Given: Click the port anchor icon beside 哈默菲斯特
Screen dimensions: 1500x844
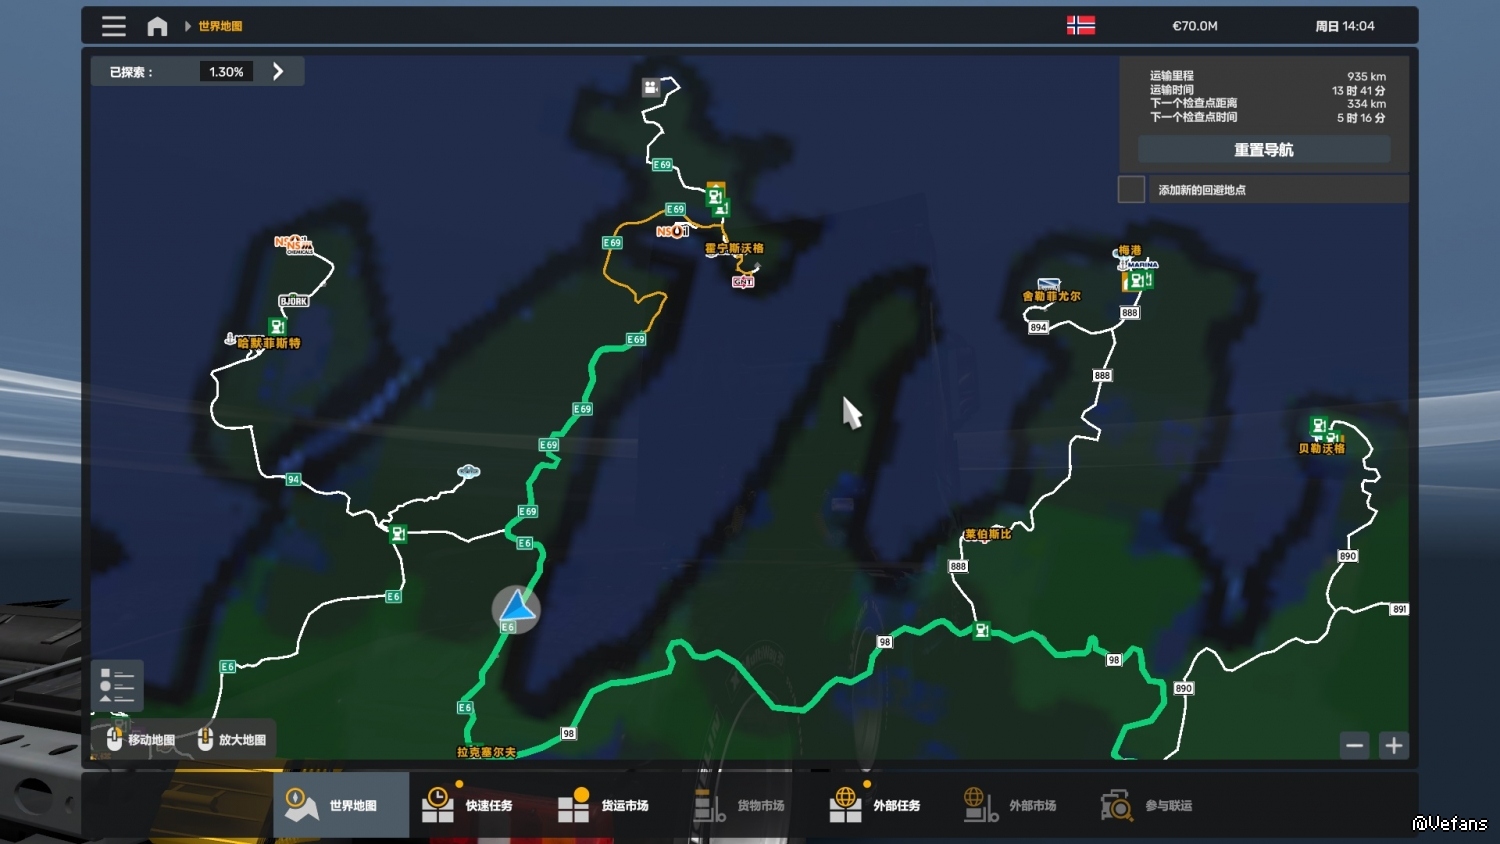Looking at the screenshot, I should tap(231, 339).
